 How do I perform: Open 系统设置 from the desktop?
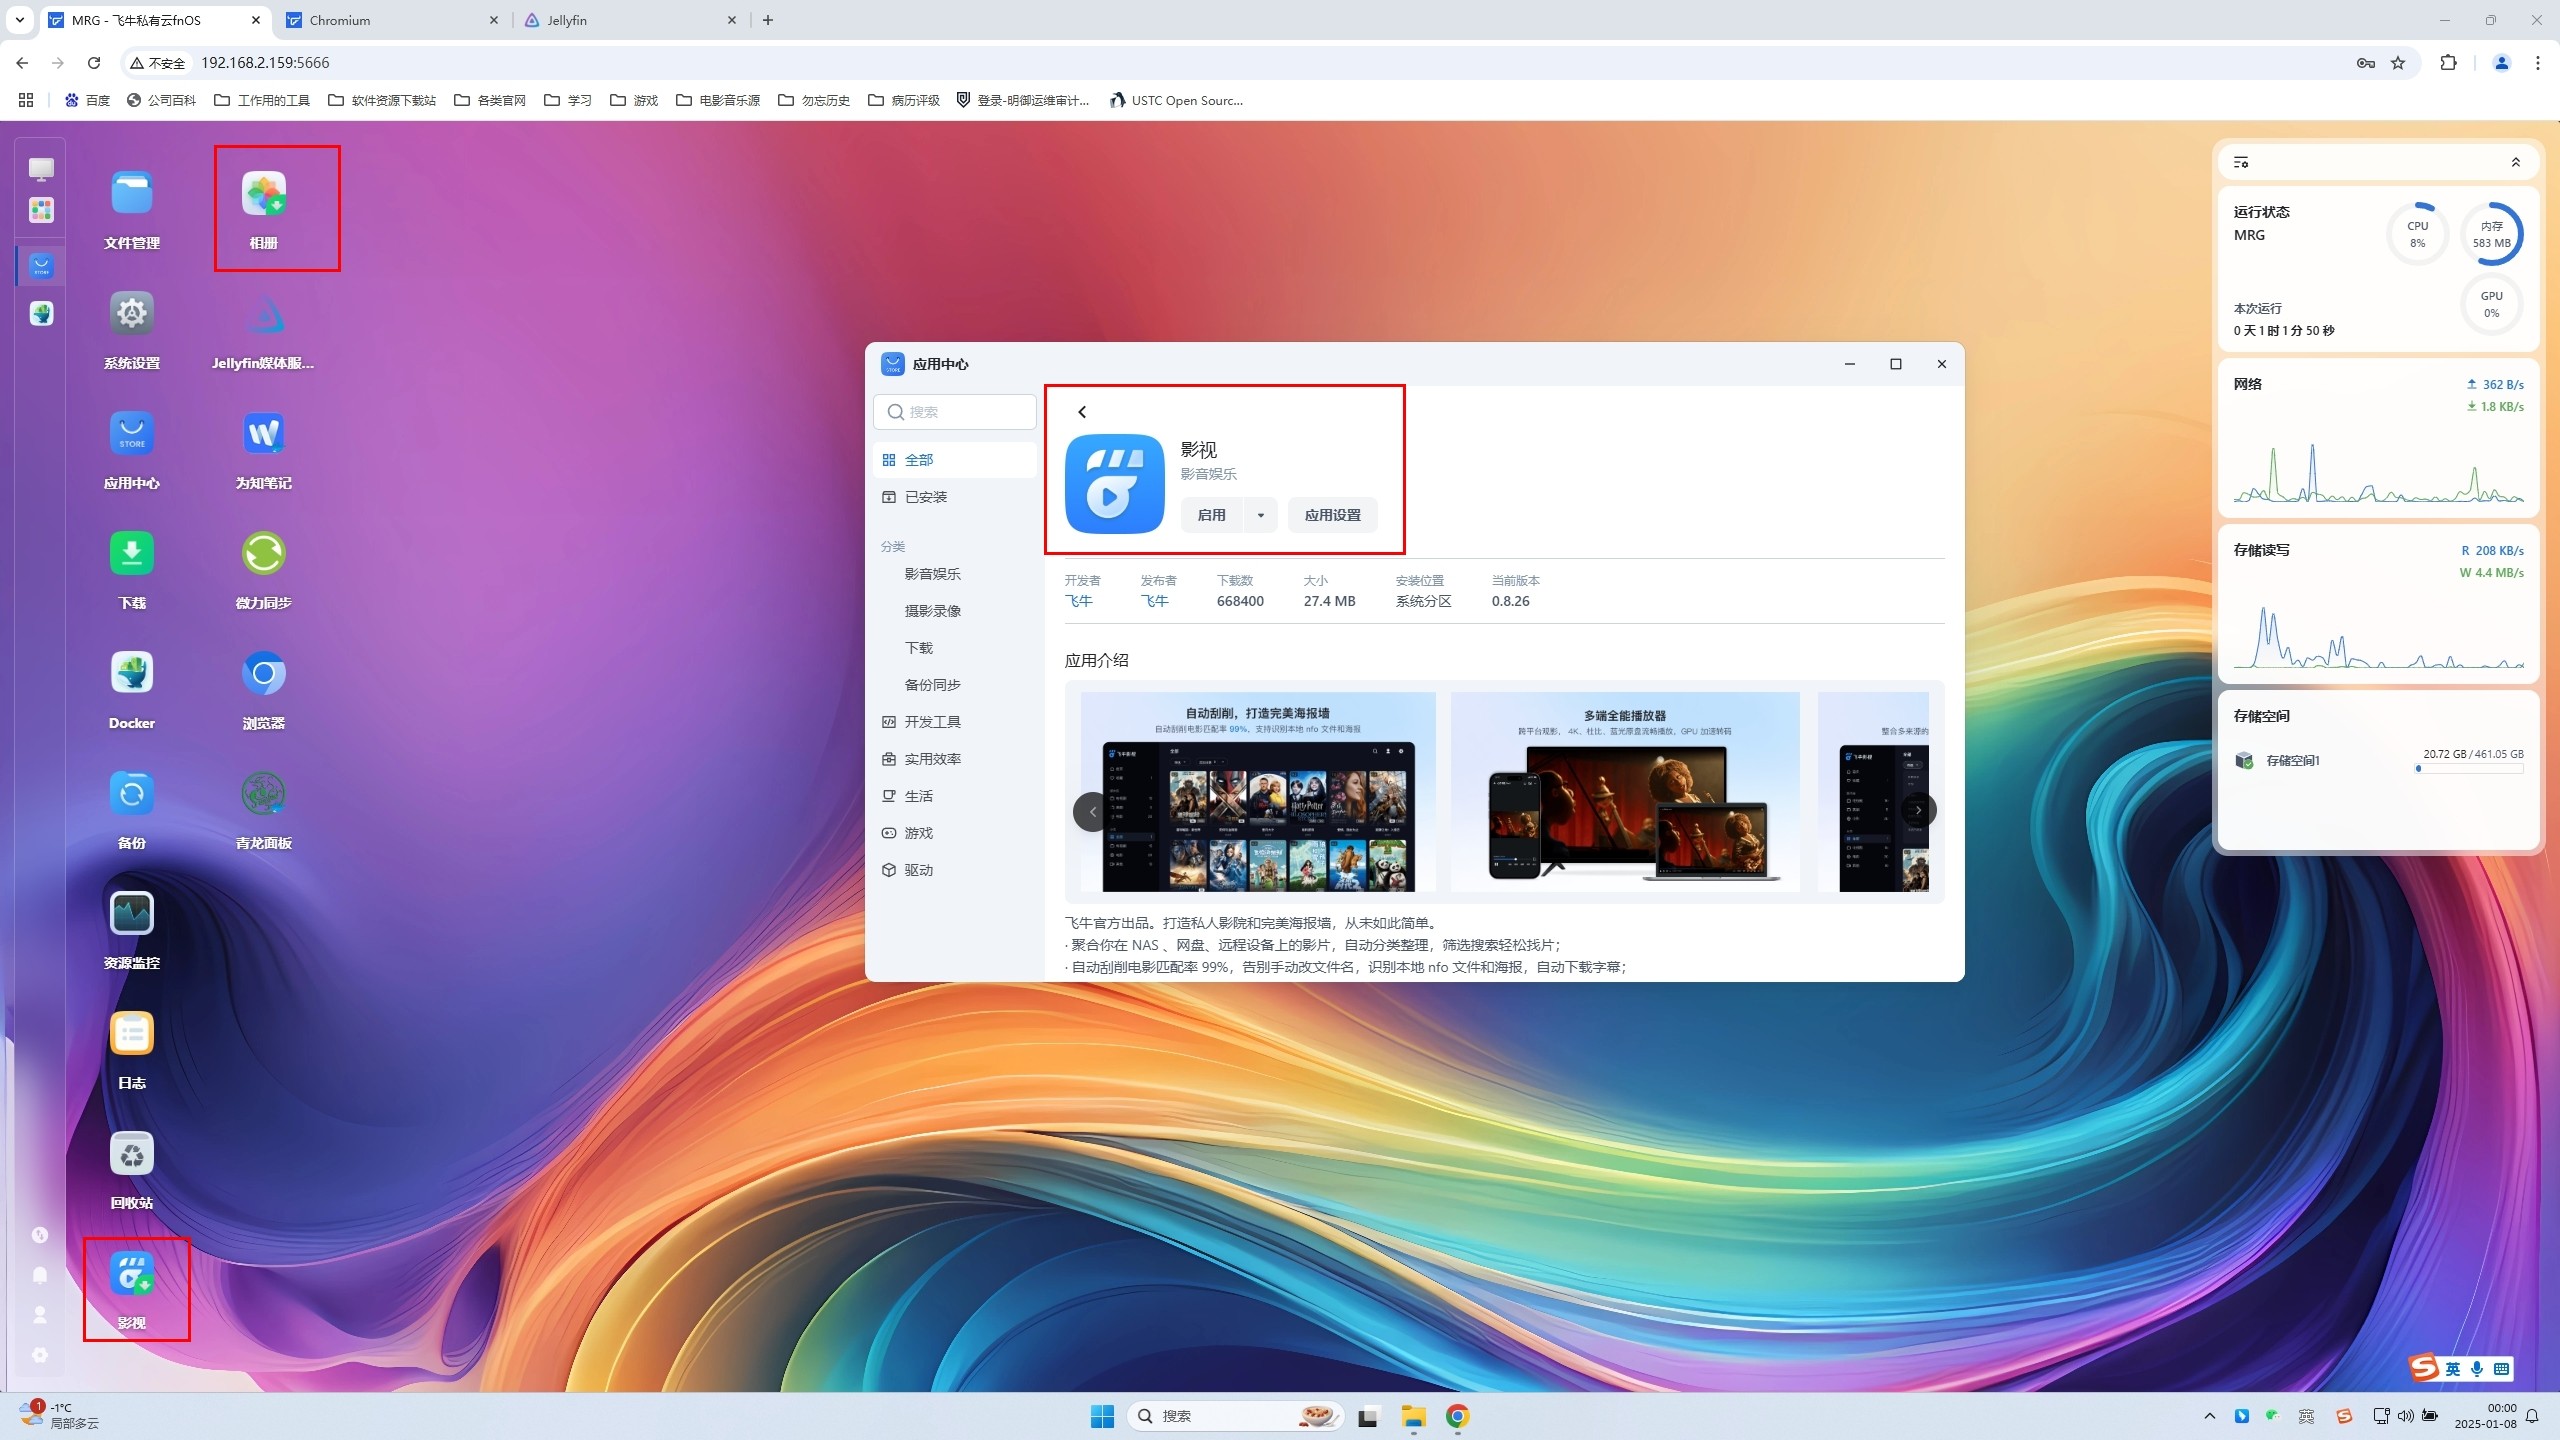131,314
